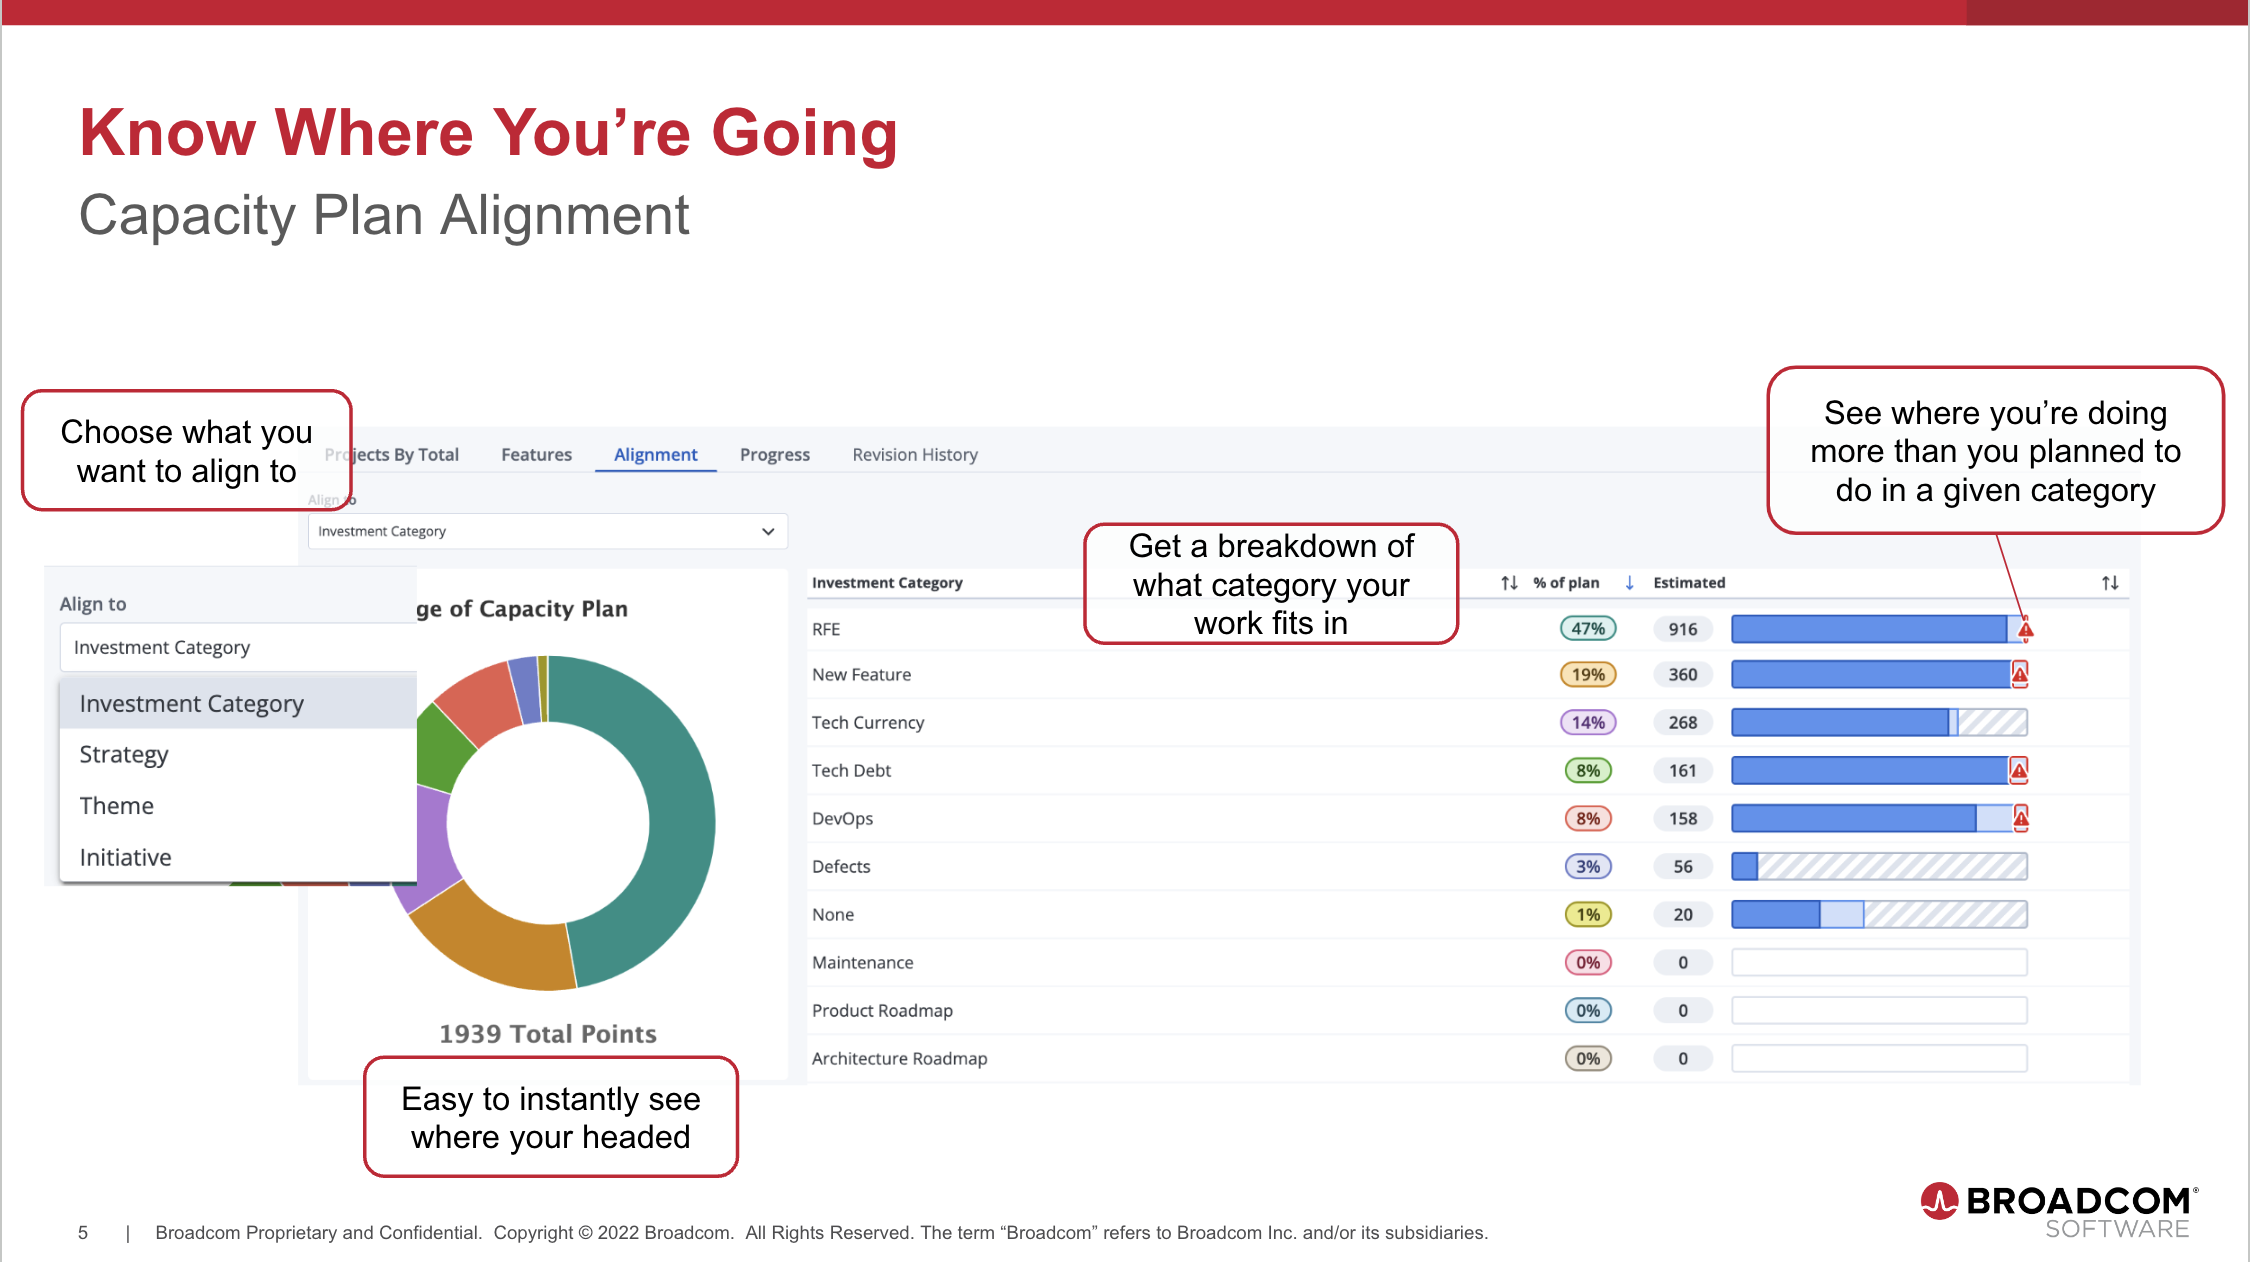Image resolution: width=2250 pixels, height=1262 pixels.
Task: Click the New Feature warning icon
Action: tap(2020, 675)
